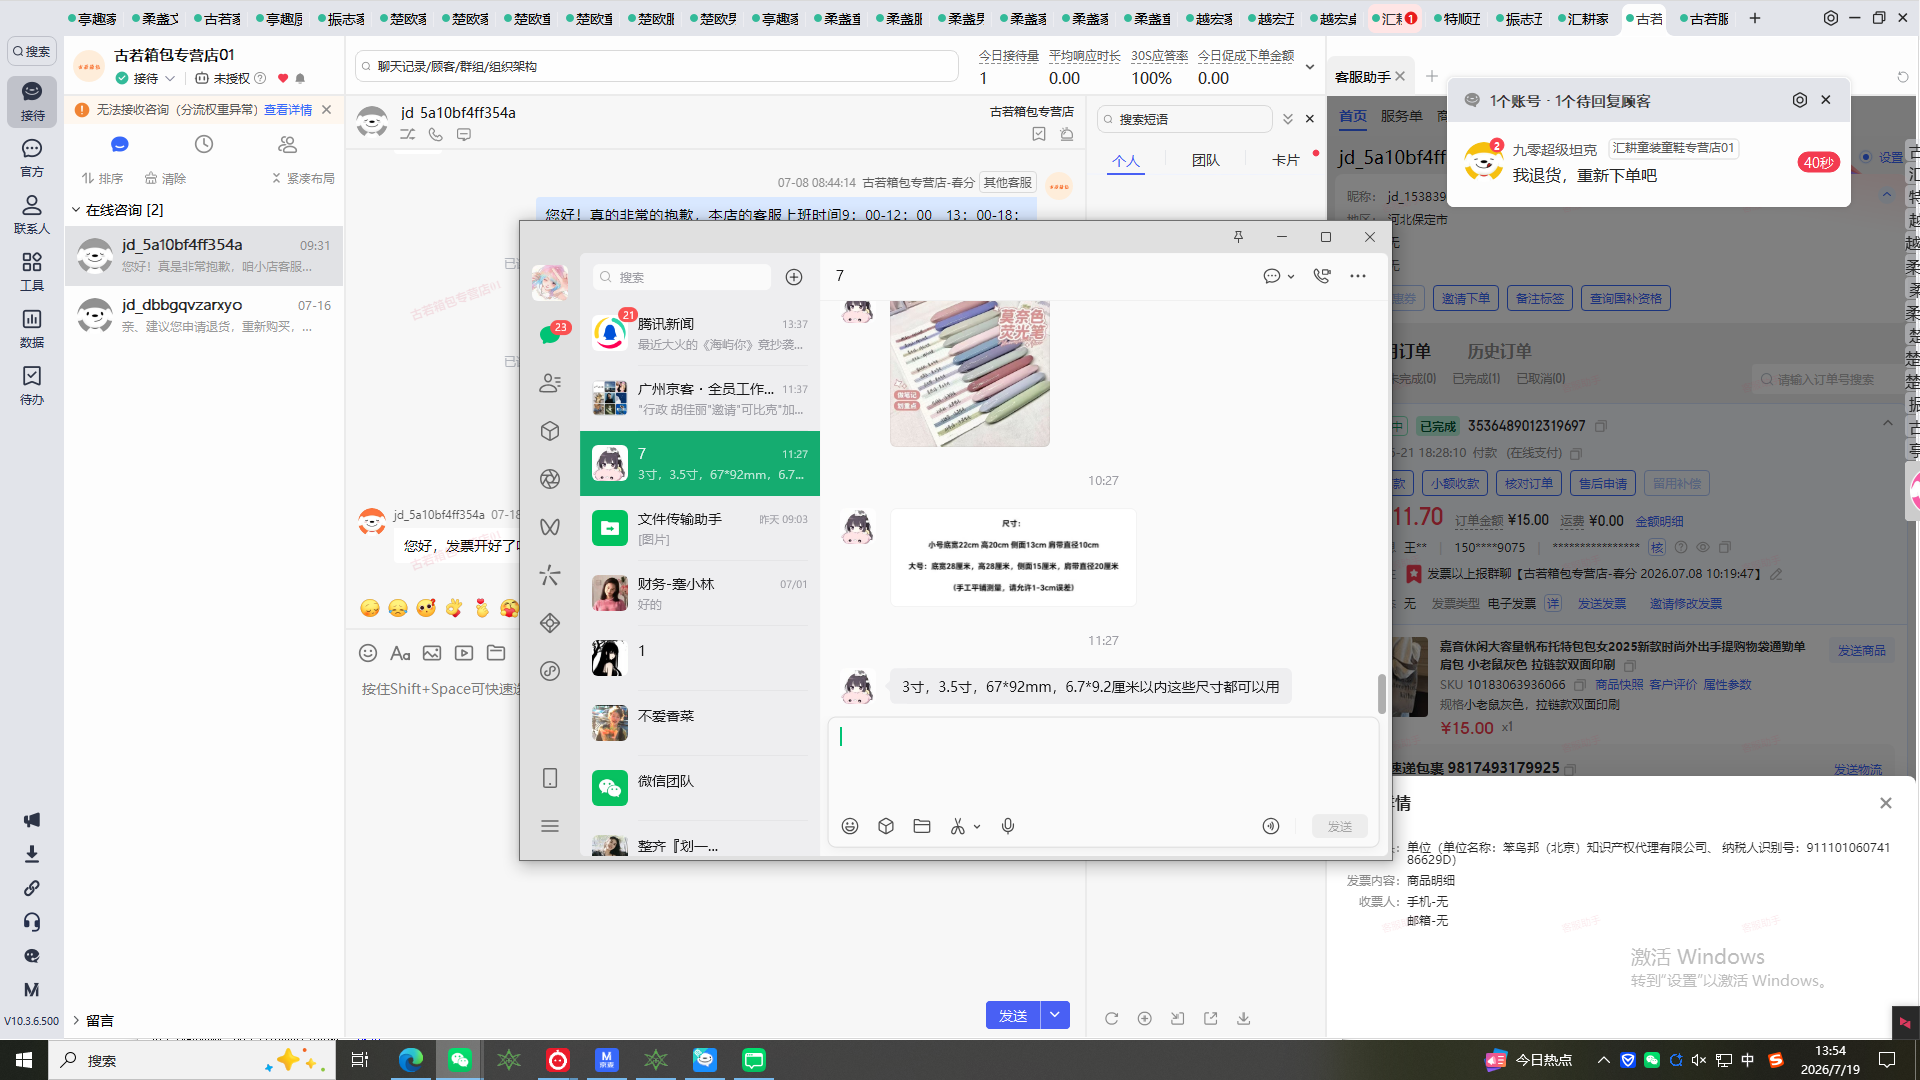Collapse the 在线咨询 [2] group

click(76, 210)
